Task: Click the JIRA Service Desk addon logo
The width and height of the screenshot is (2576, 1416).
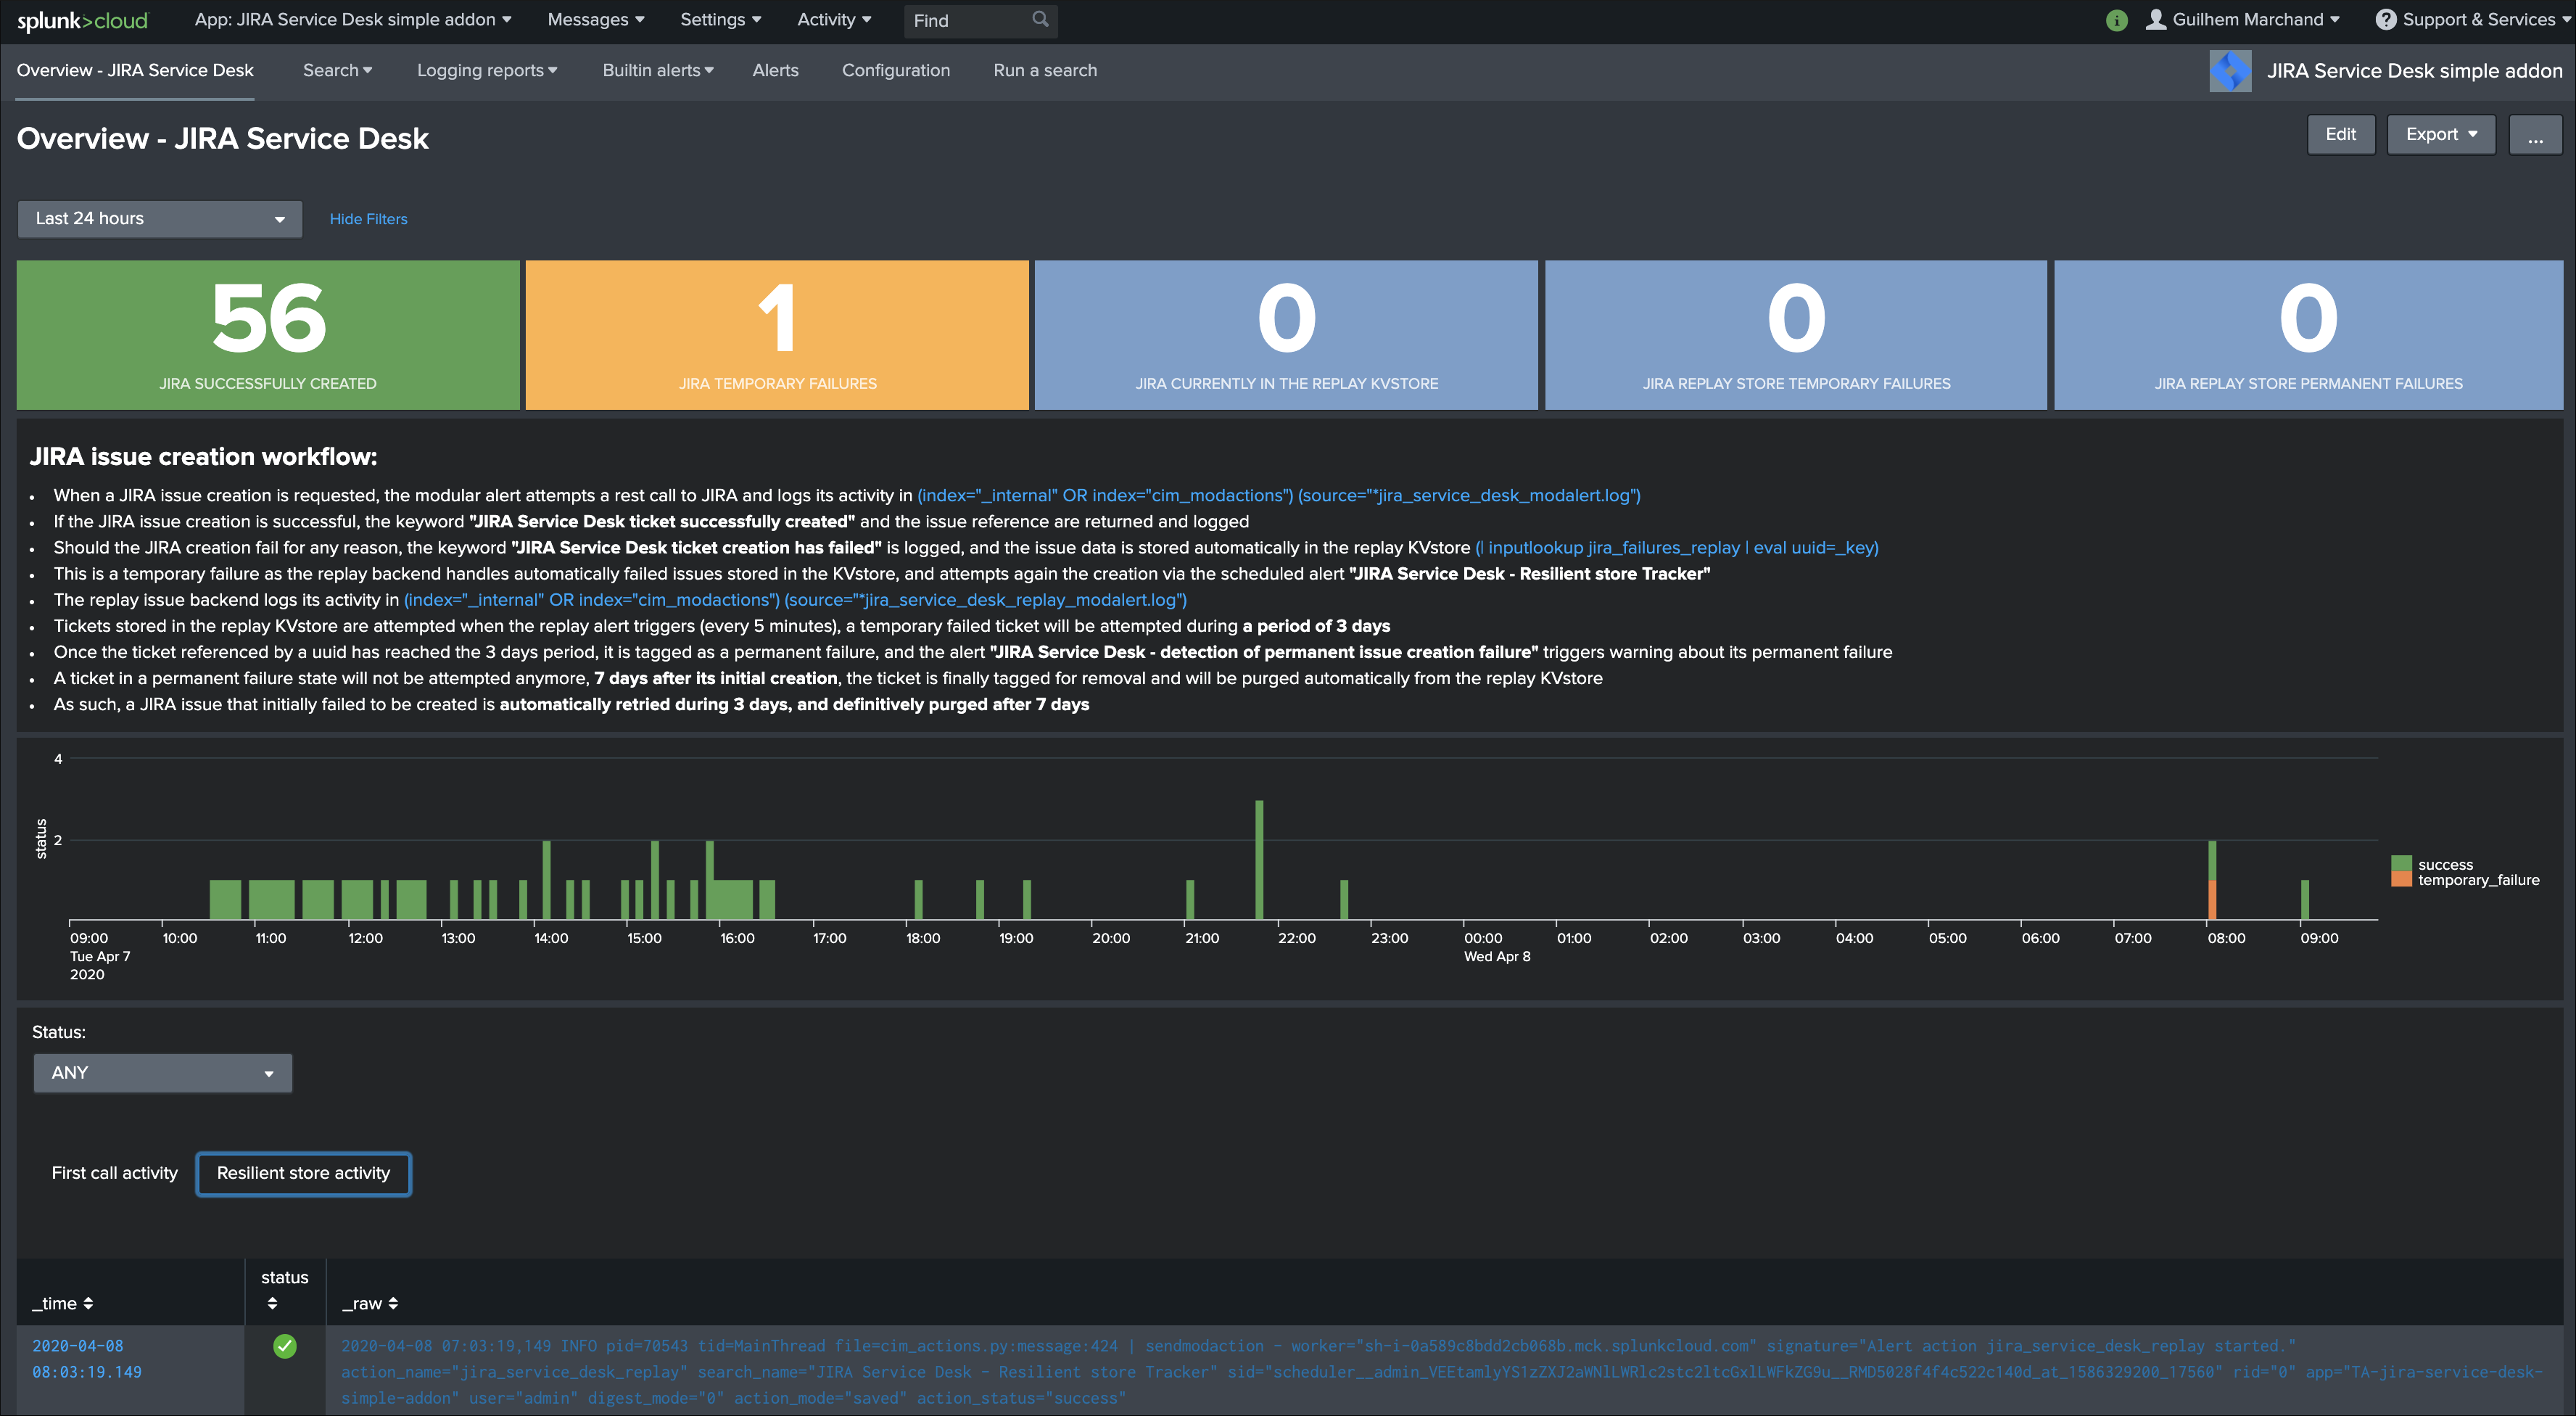Action: 2230,71
